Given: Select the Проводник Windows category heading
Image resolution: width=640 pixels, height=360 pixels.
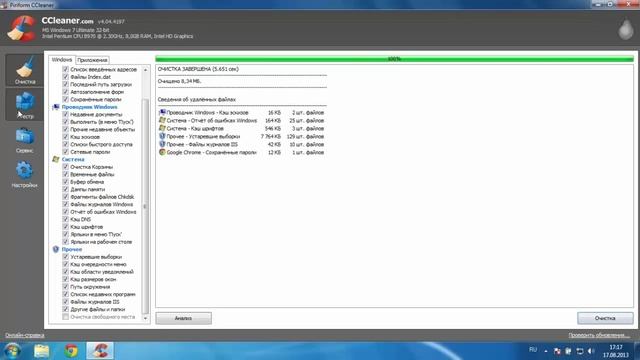Looking at the screenshot, I should click(x=89, y=107).
